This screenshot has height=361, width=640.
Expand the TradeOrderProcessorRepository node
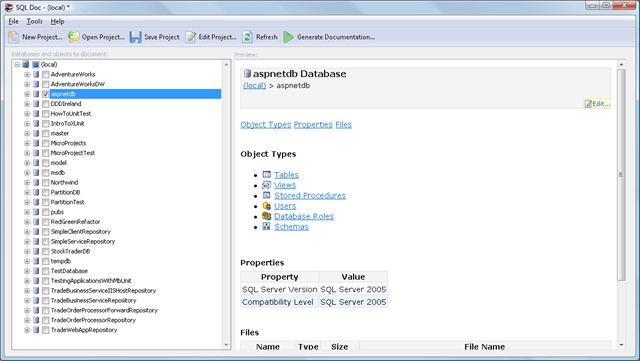(27, 320)
